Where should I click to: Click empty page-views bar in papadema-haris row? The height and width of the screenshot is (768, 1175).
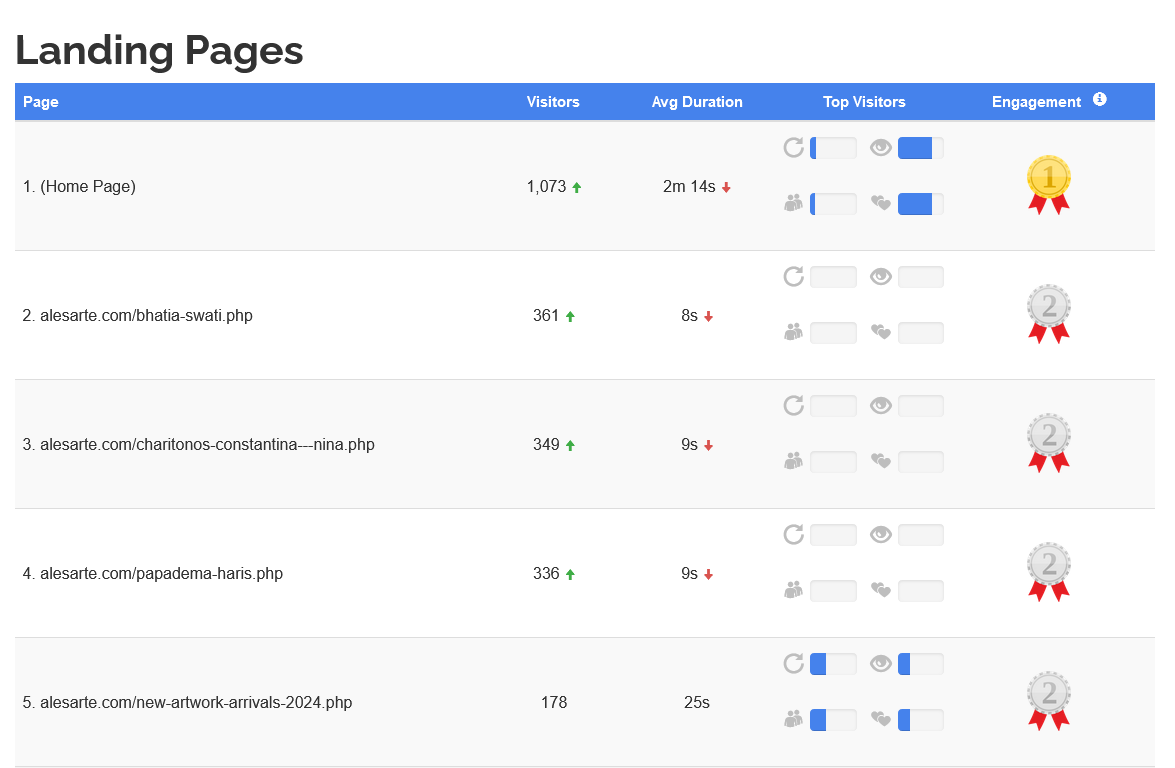pos(920,534)
